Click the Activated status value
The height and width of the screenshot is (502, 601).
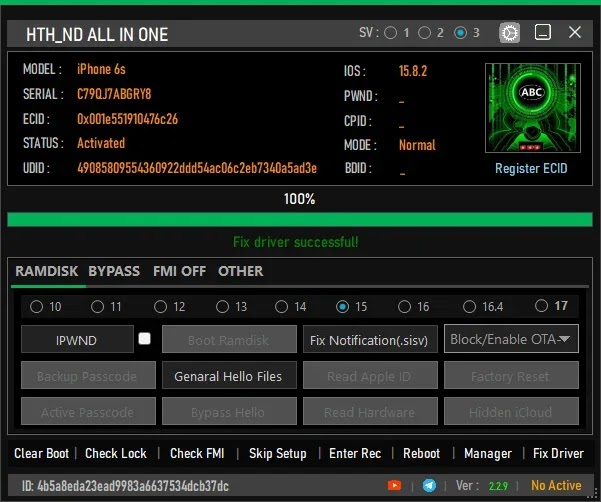pos(101,143)
